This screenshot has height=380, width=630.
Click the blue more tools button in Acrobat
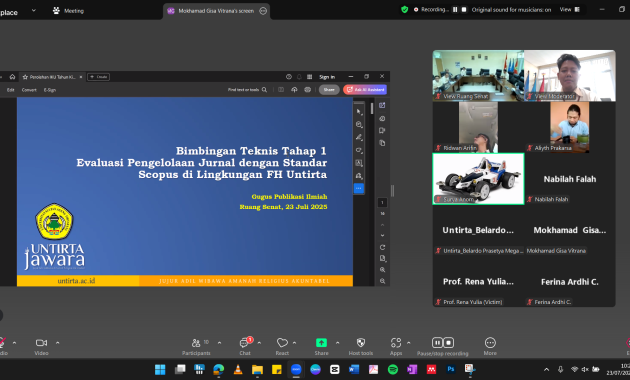pos(359,188)
